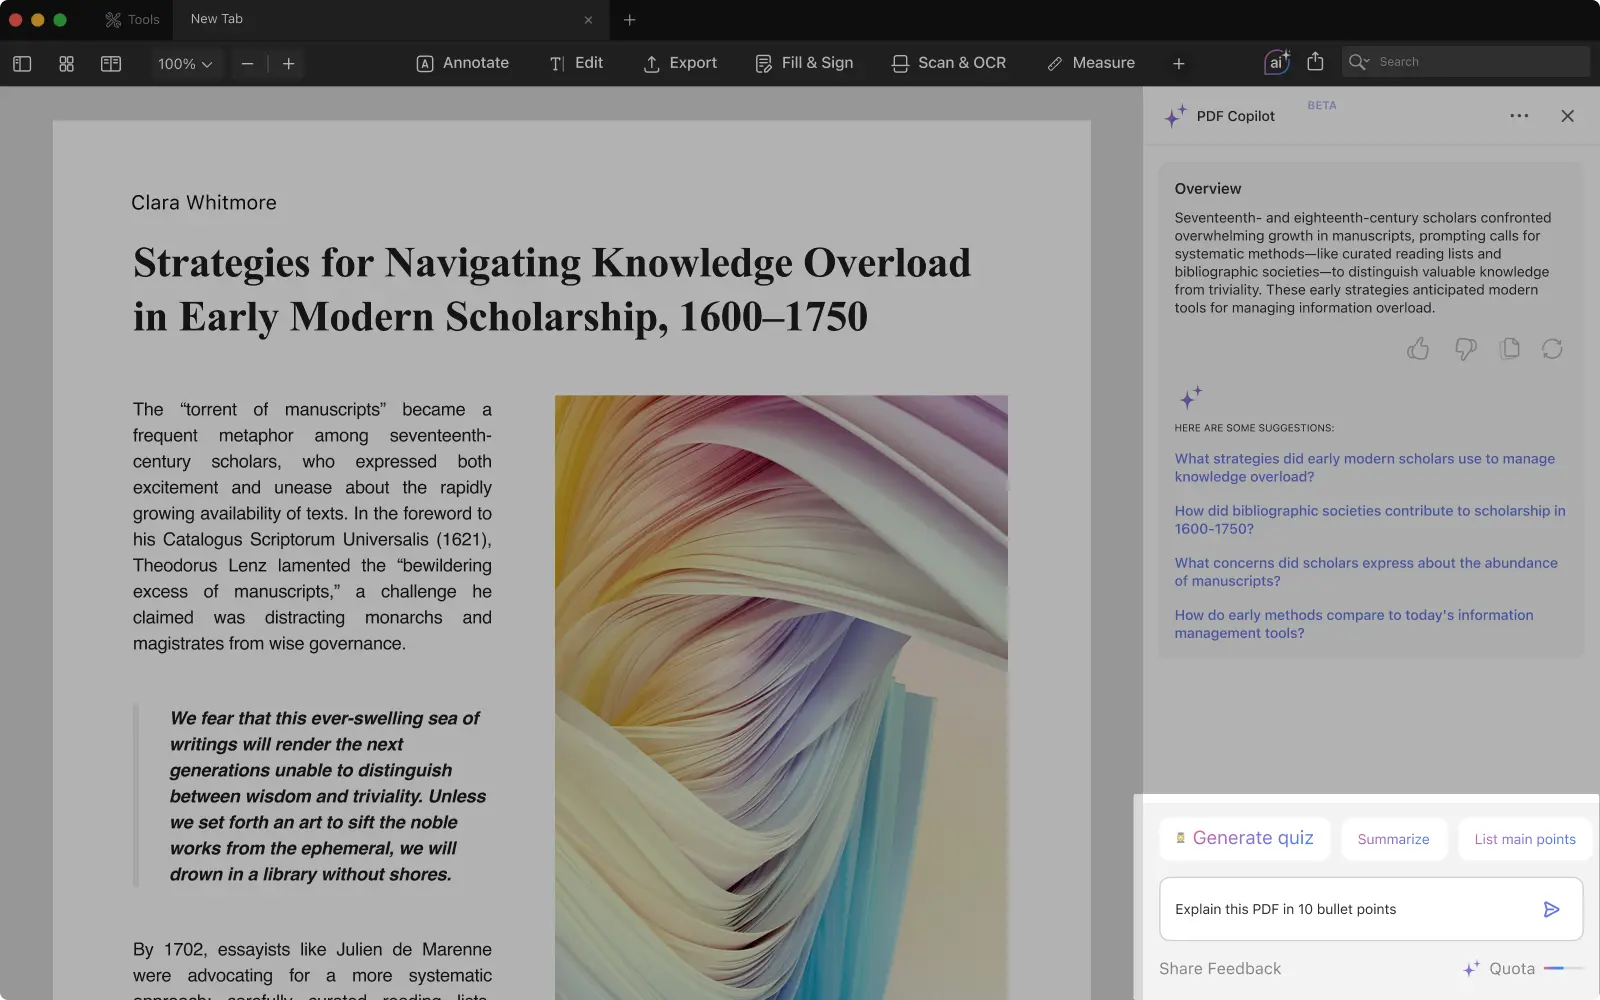Viewport: 1600px width, 1000px height.
Task: Toggle the AI Copilot panel icon
Action: (x=1276, y=62)
